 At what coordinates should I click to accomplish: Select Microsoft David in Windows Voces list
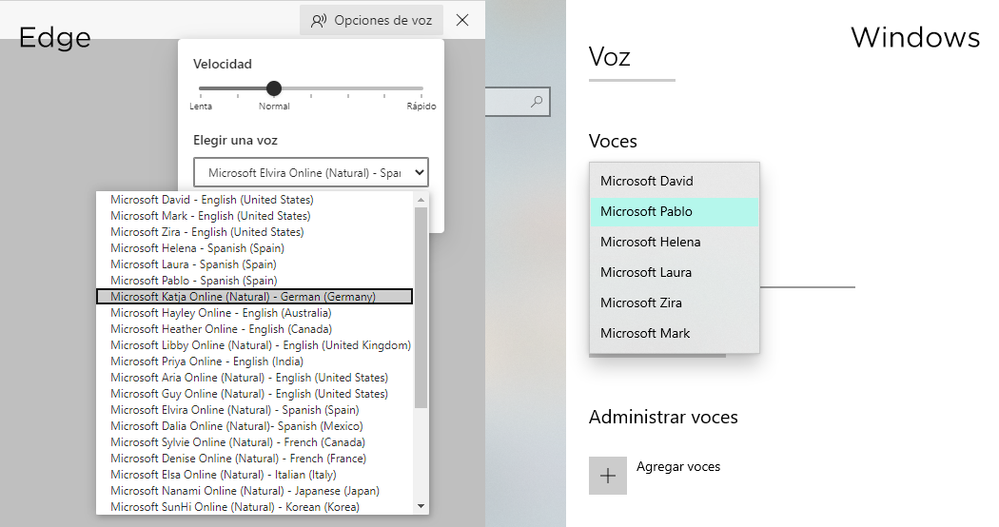pos(674,181)
